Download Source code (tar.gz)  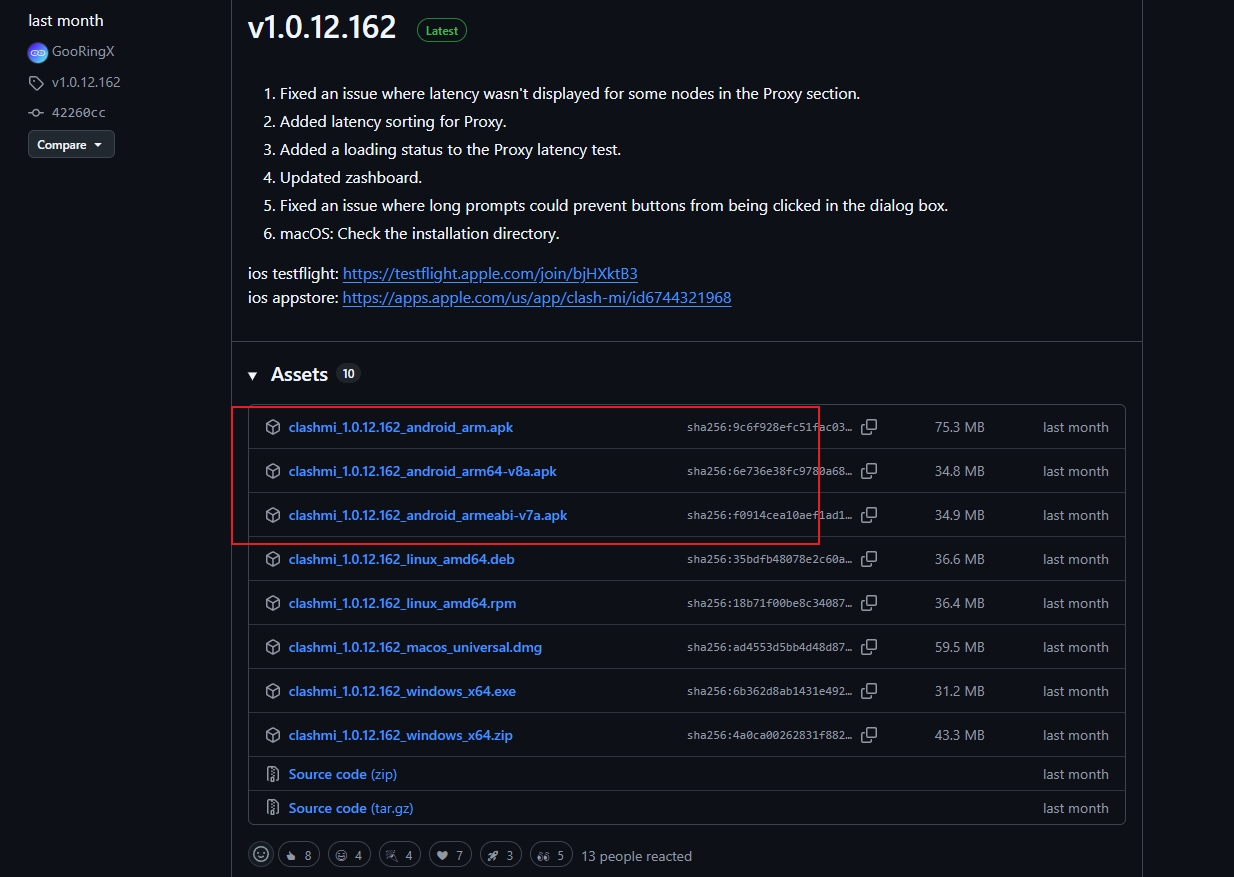pos(350,808)
